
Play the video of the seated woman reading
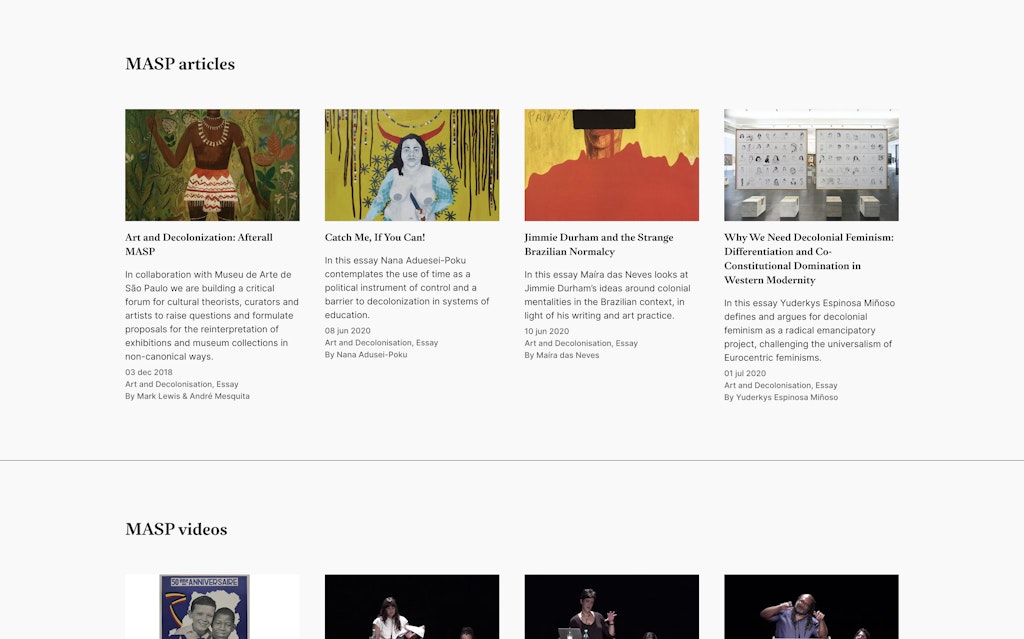[411, 607]
